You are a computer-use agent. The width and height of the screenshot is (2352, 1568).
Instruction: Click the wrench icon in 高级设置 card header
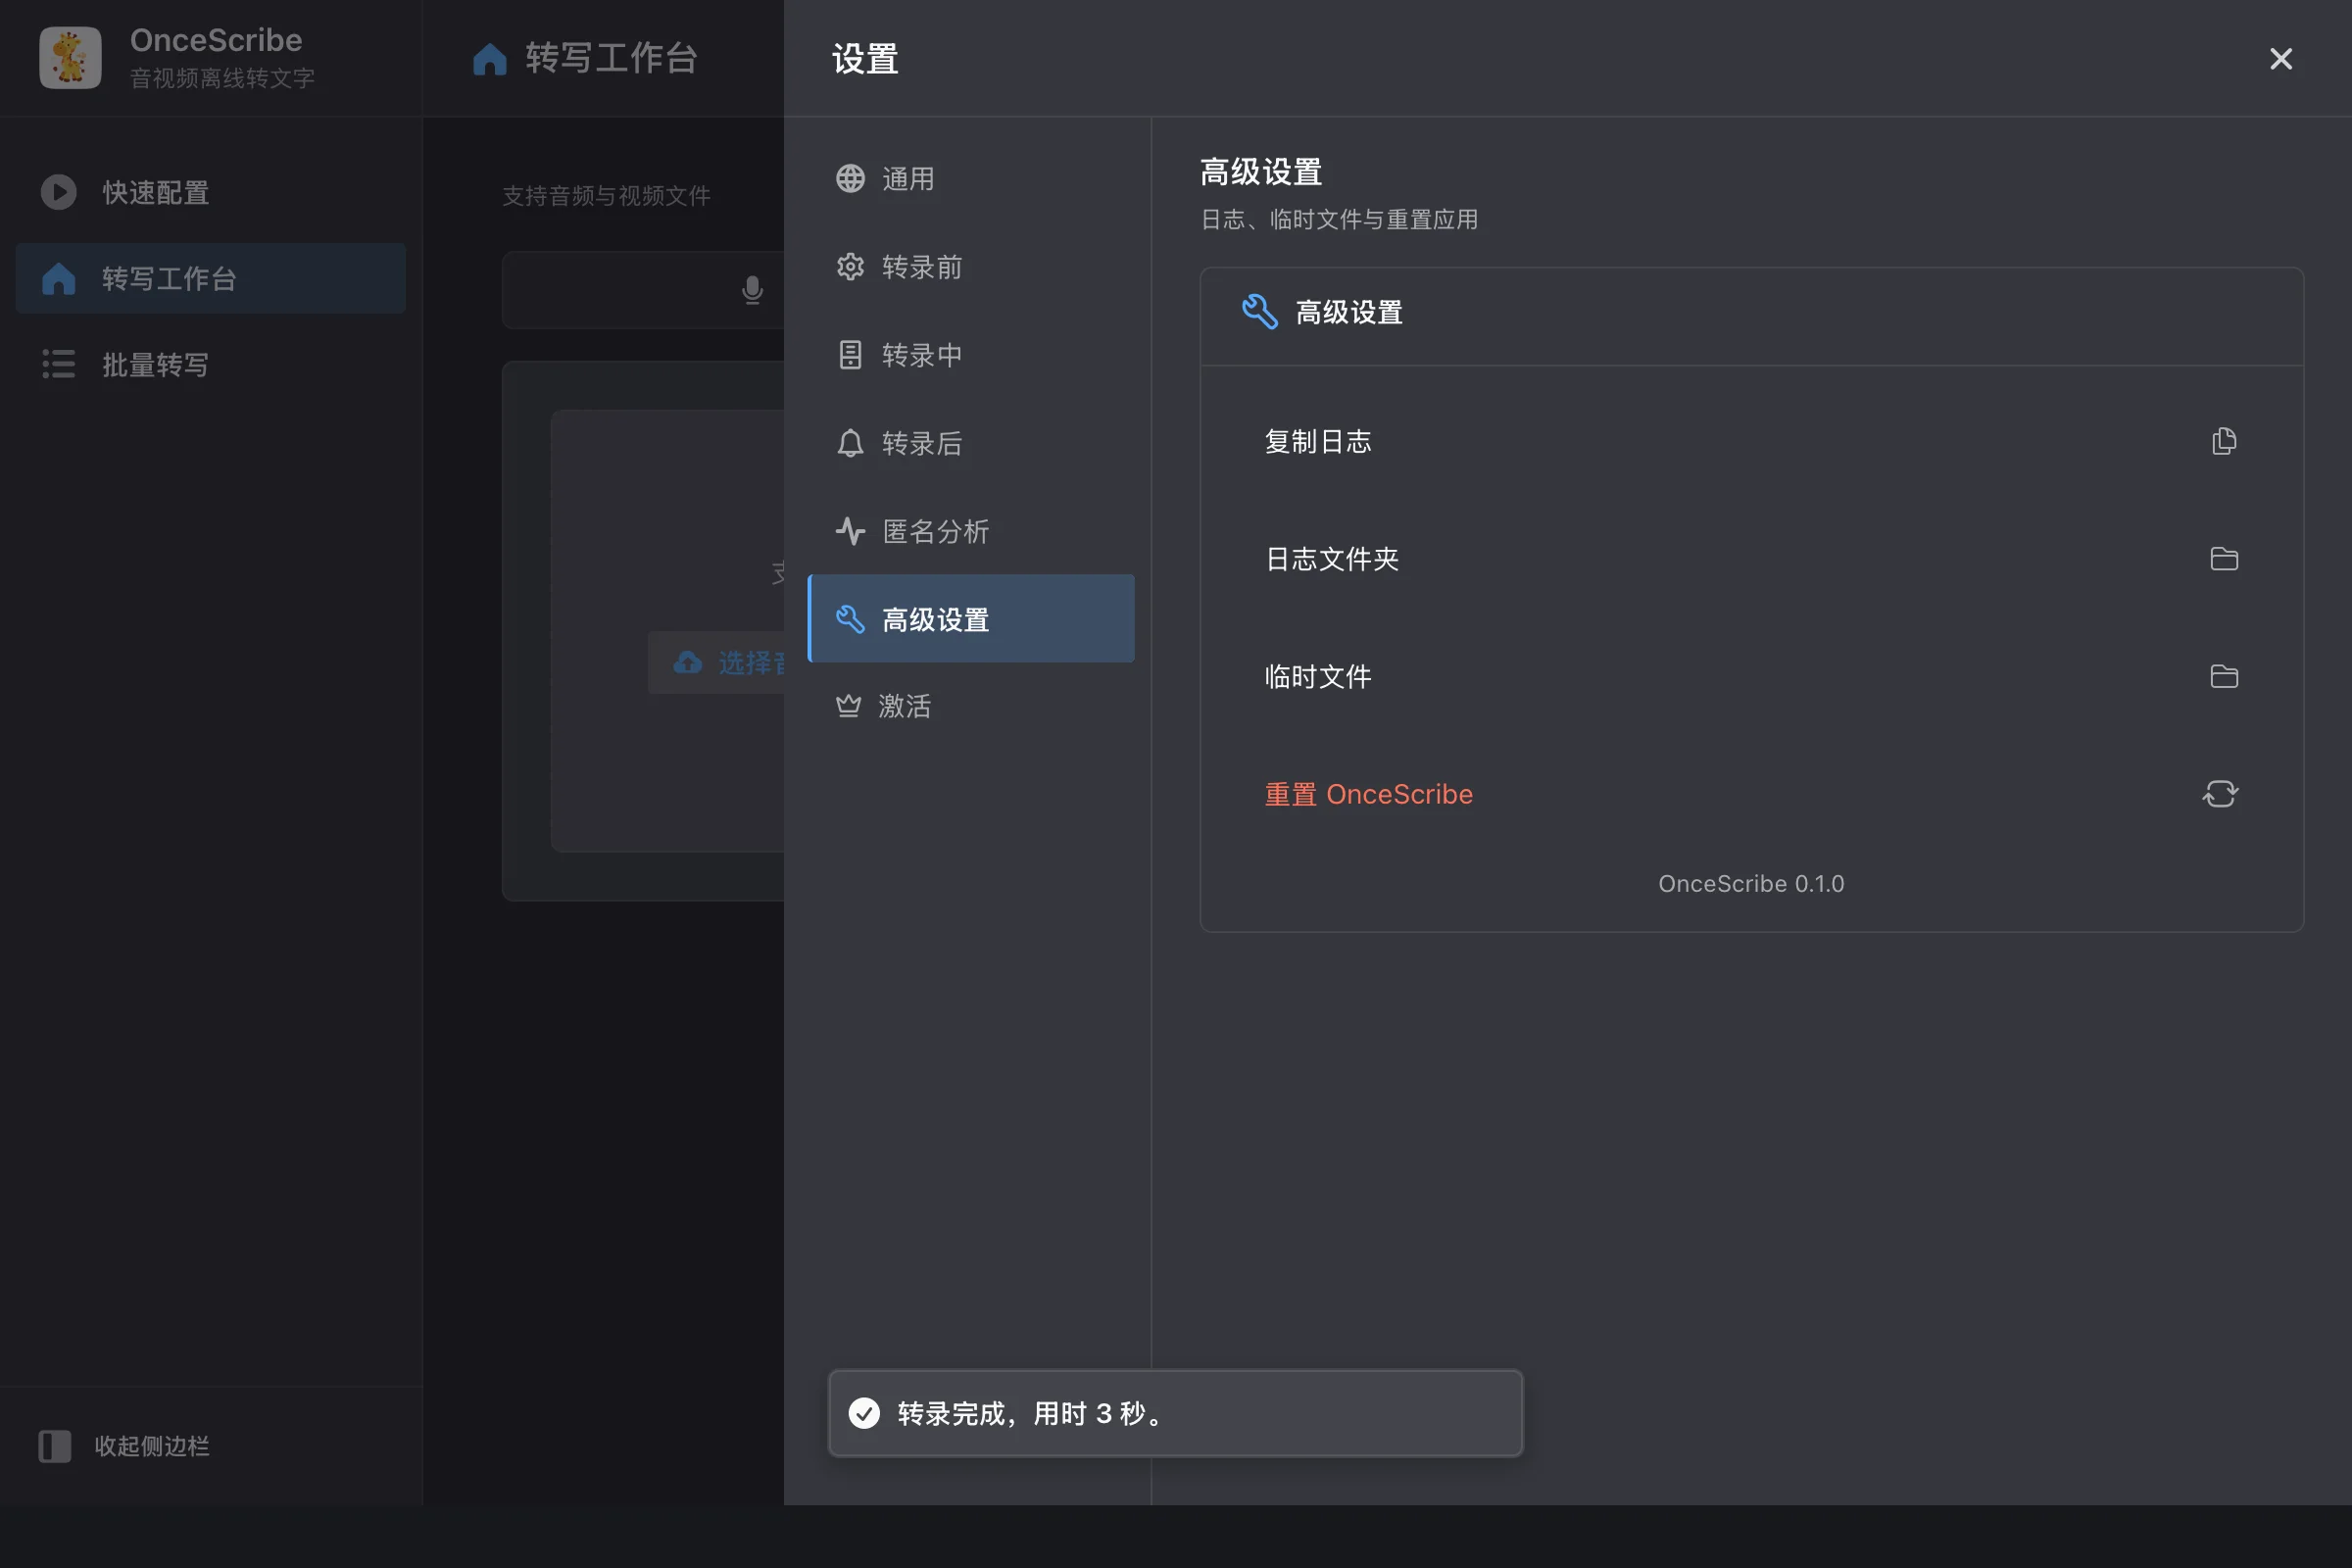(x=1259, y=312)
